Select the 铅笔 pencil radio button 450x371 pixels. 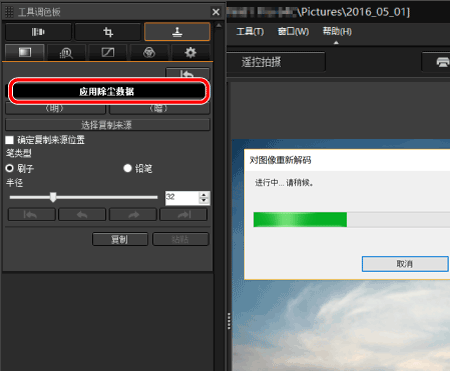(x=127, y=168)
